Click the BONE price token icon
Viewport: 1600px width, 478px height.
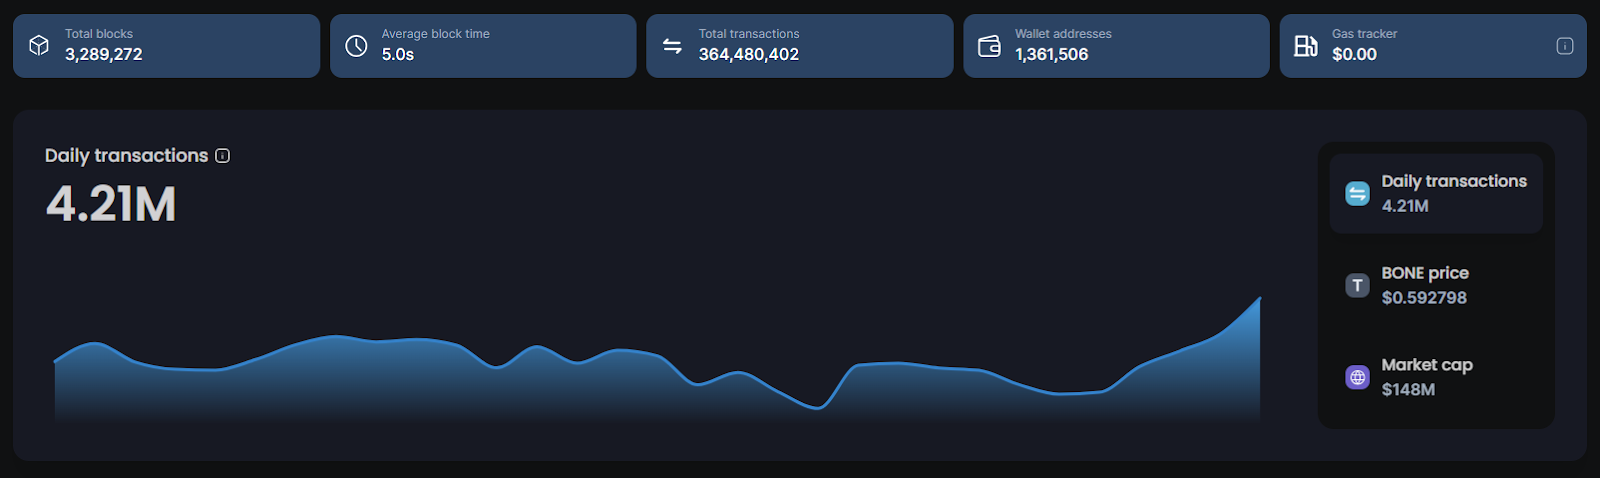[x=1357, y=285]
